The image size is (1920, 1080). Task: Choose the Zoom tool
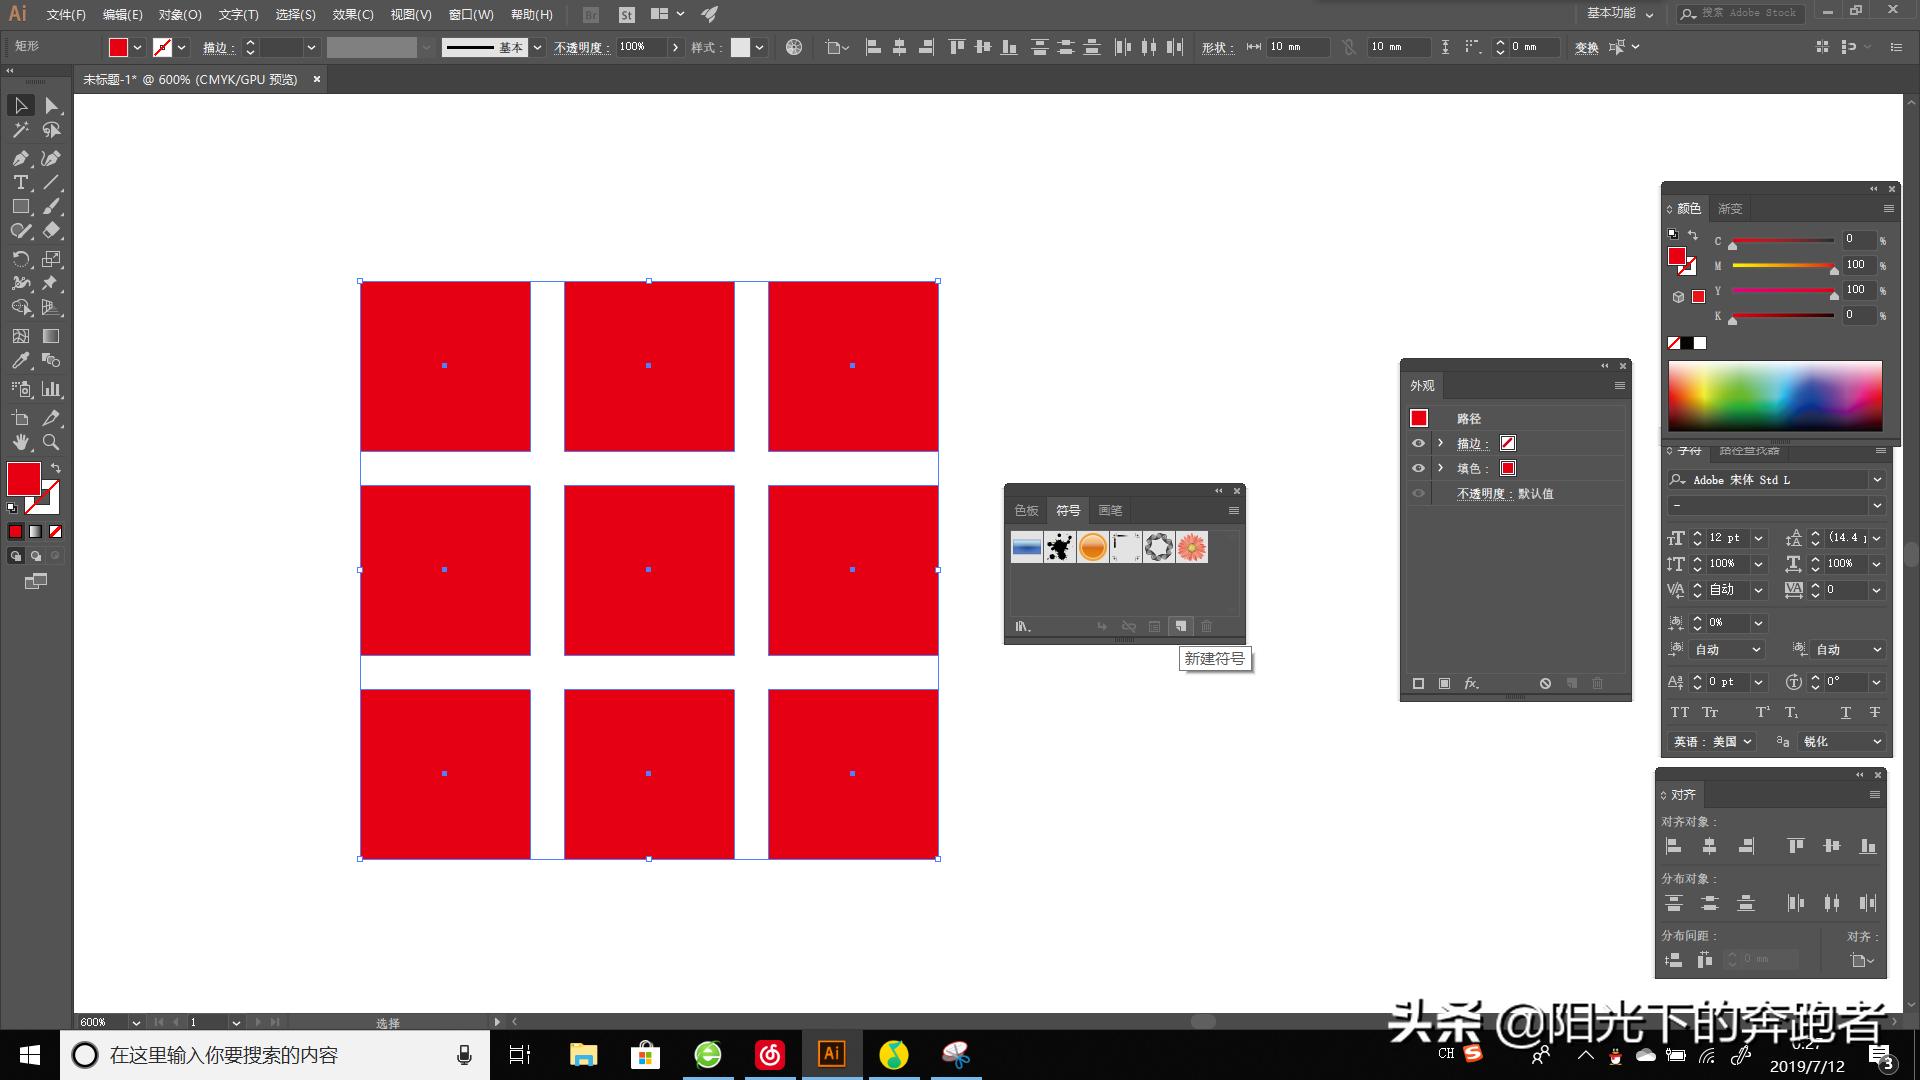(51, 442)
